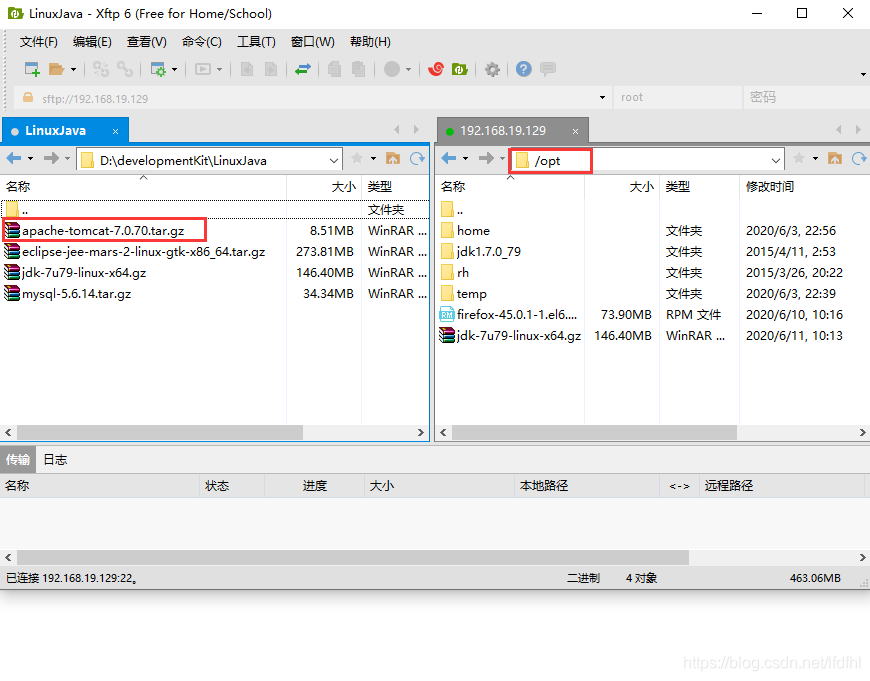Image resolution: width=870 pixels, height=681 pixels.
Task: Click the new terminal window icon
Action: pos(203,69)
